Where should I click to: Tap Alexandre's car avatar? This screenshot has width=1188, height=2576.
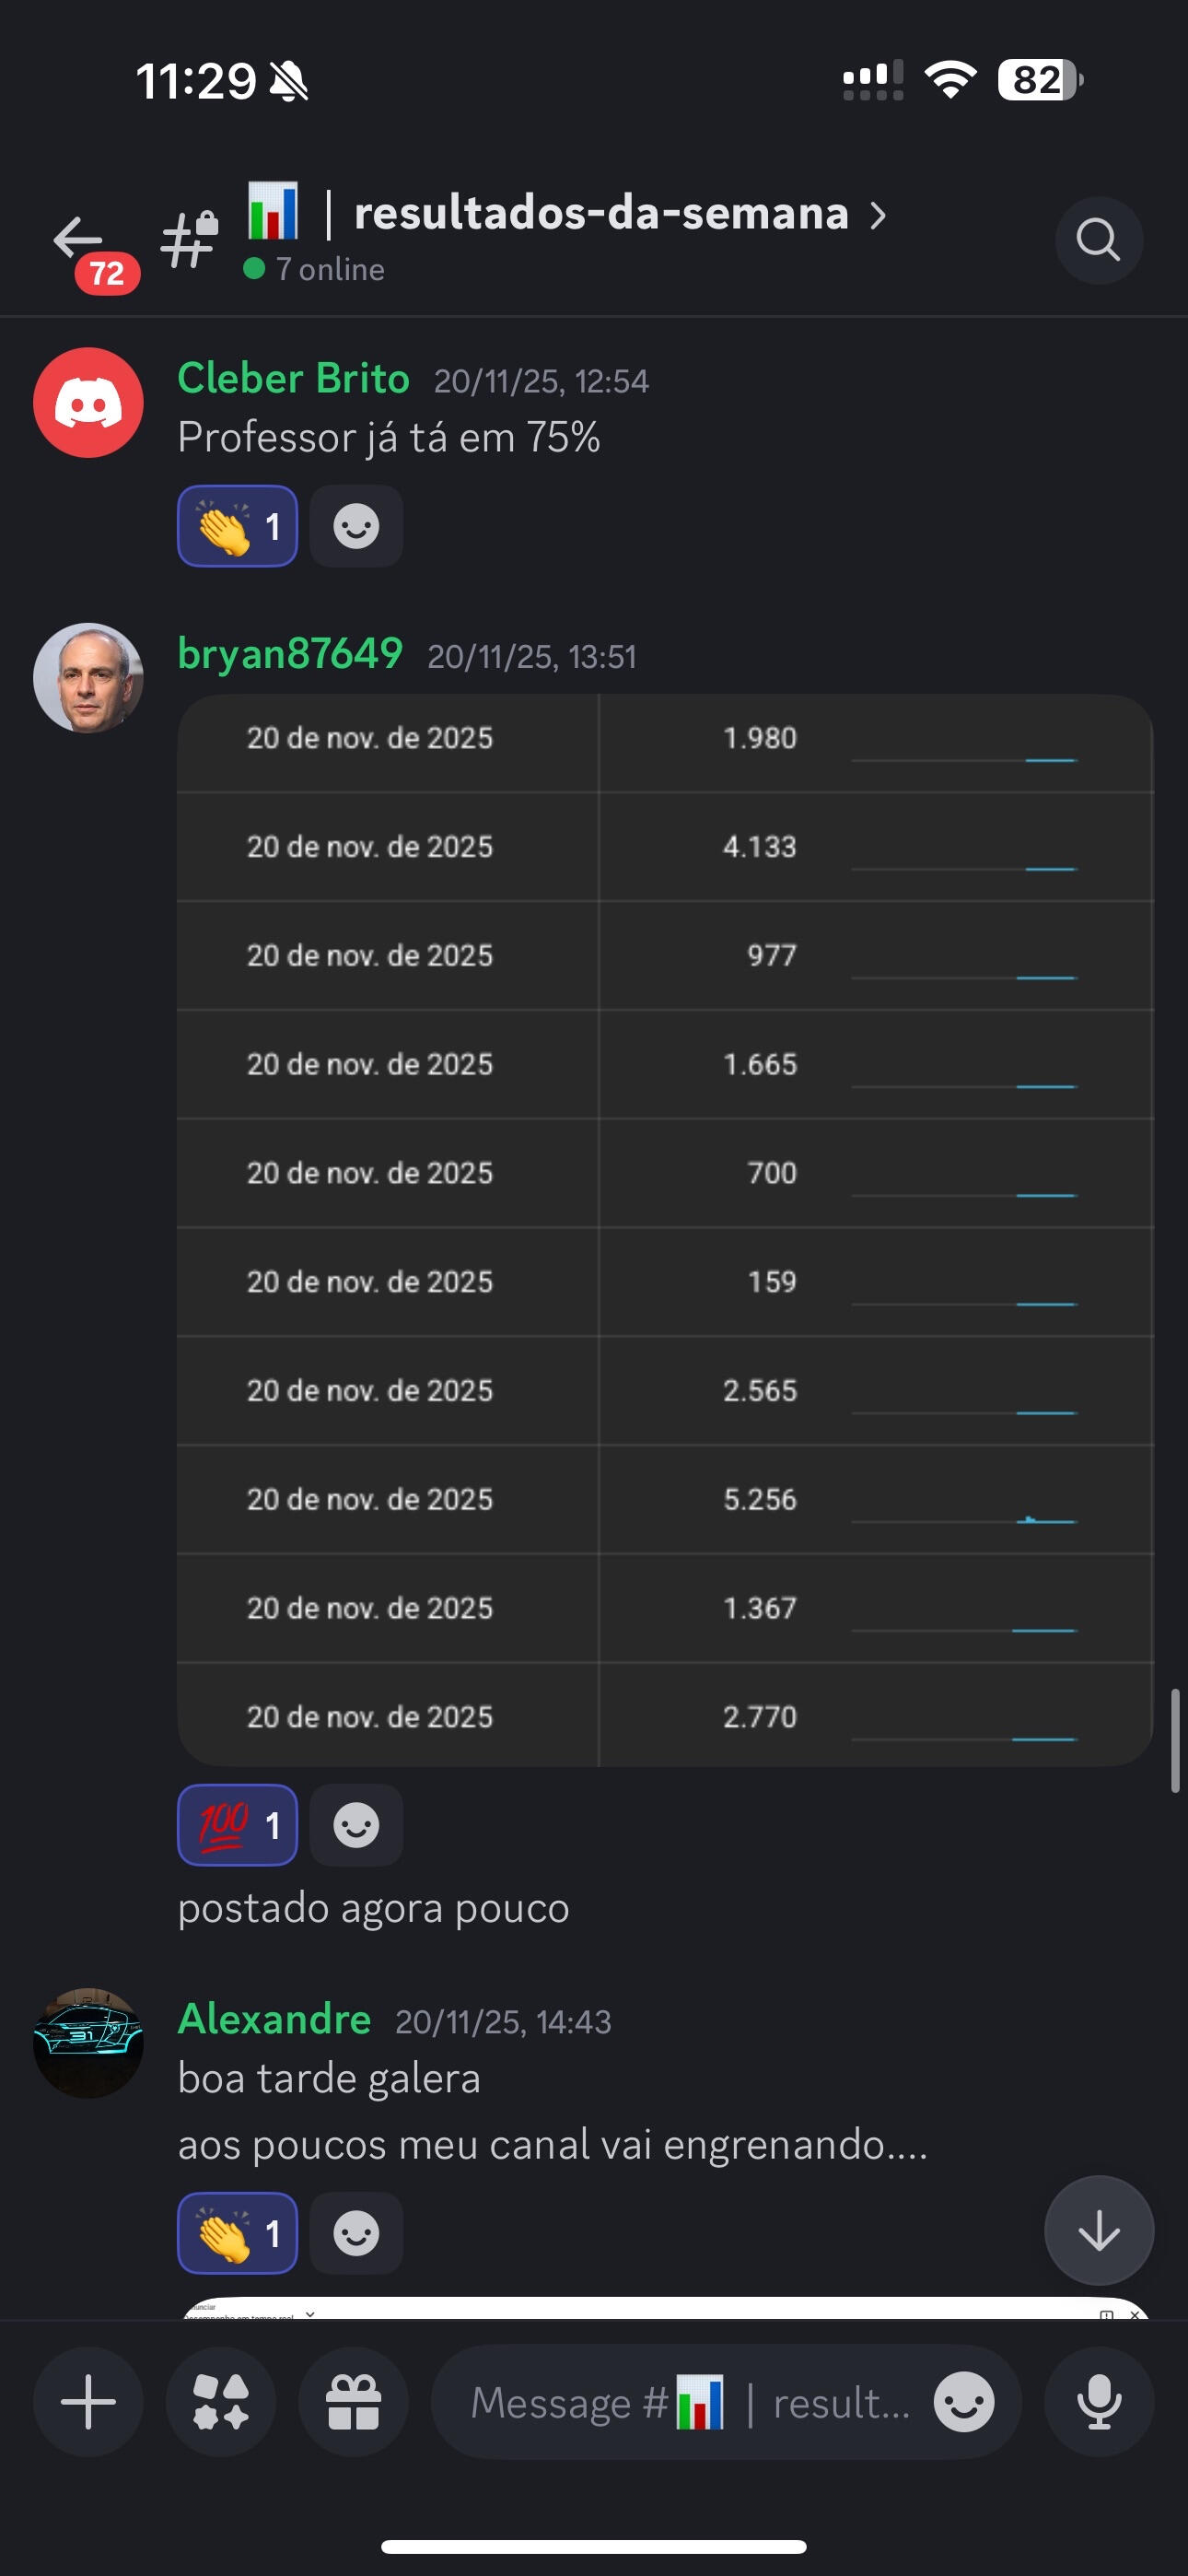(x=88, y=2042)
